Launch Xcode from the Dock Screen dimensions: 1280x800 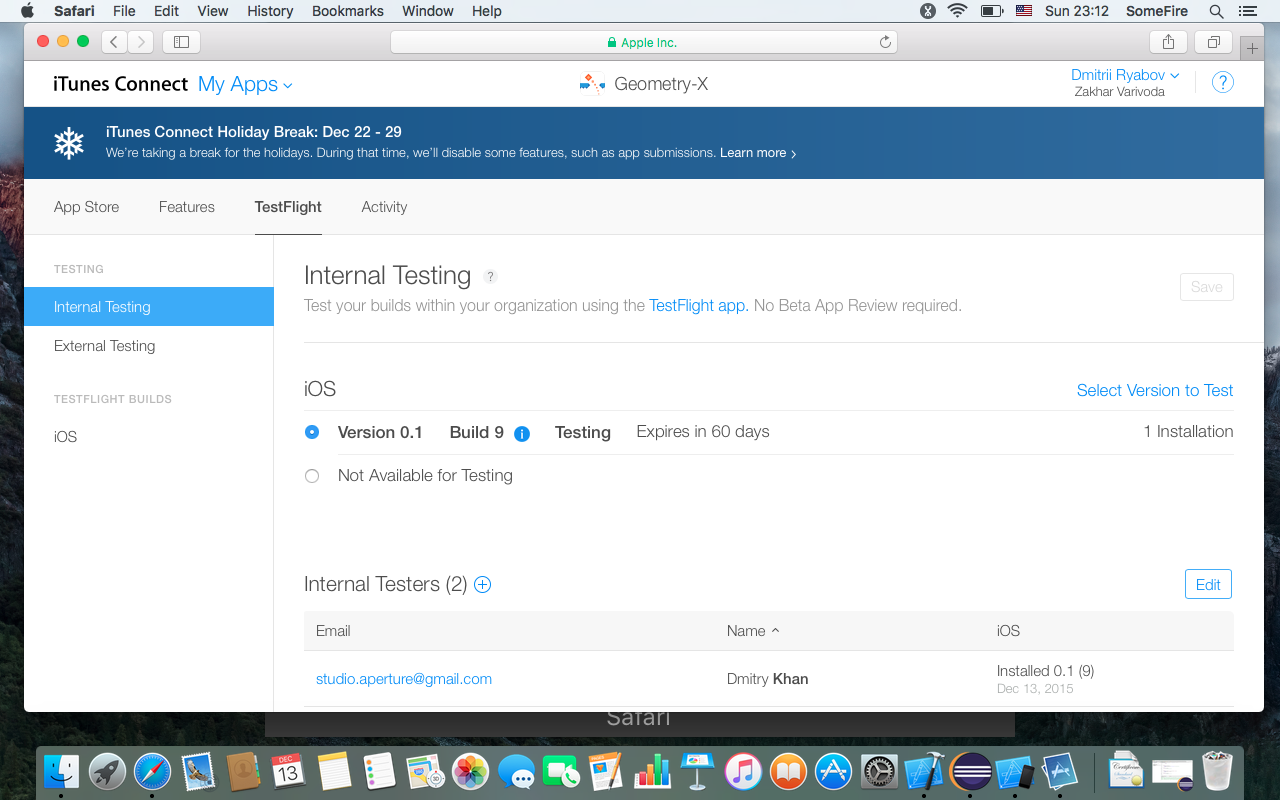[924, 771]
